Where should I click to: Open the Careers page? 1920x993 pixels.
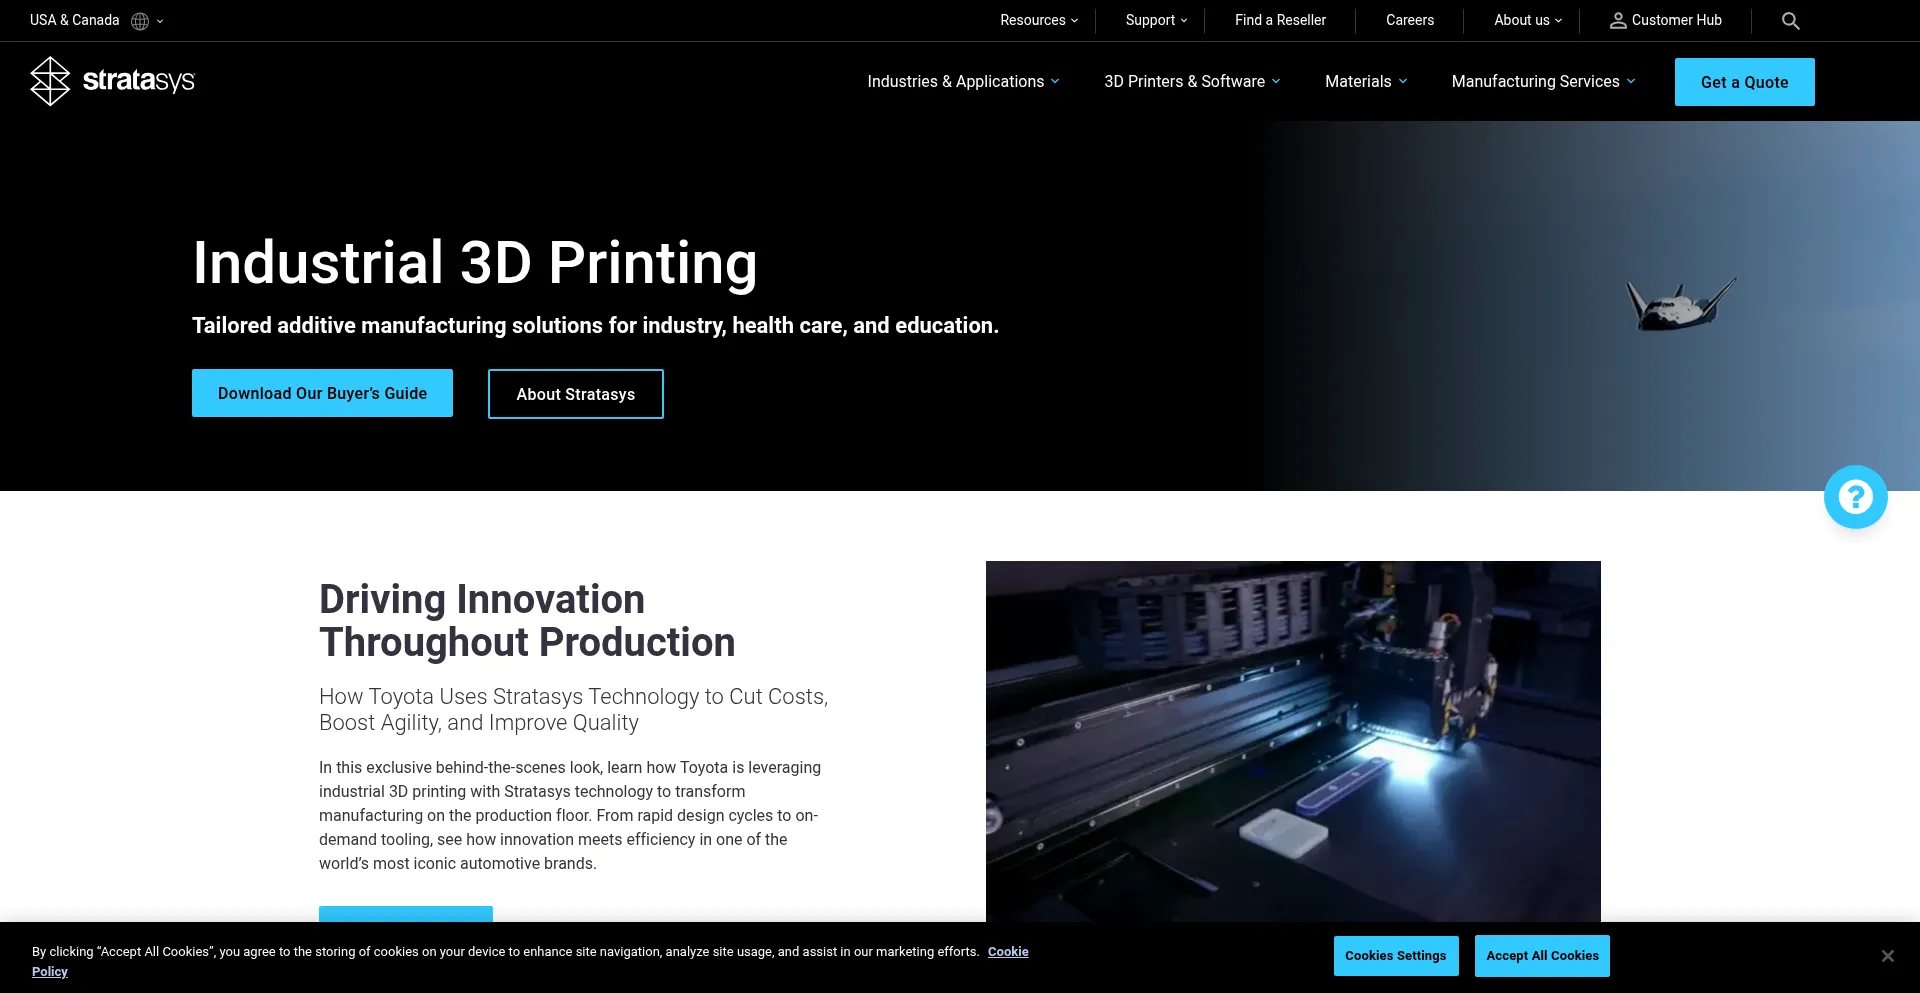pyautogui.click(x=1410, y=20)
